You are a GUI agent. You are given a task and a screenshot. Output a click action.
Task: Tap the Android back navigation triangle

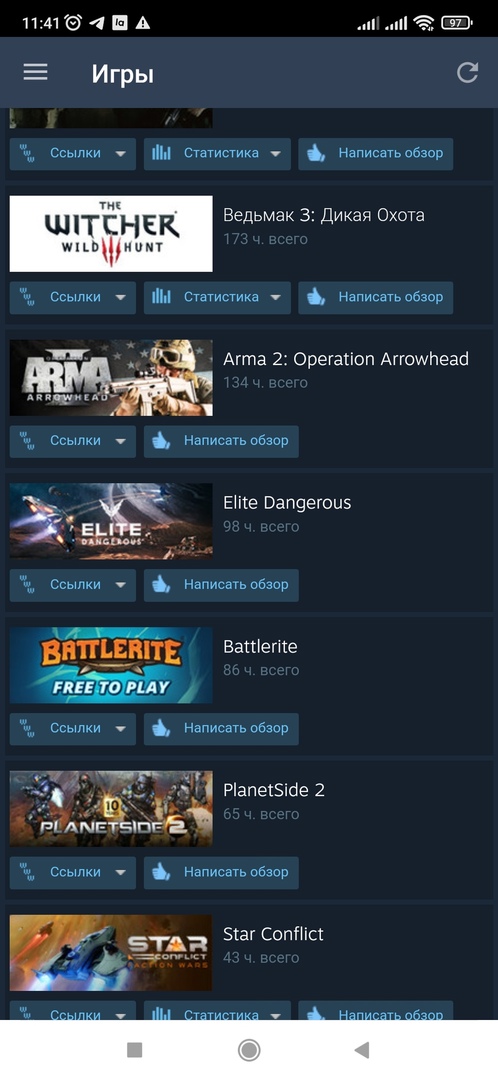coord(362,1050)
